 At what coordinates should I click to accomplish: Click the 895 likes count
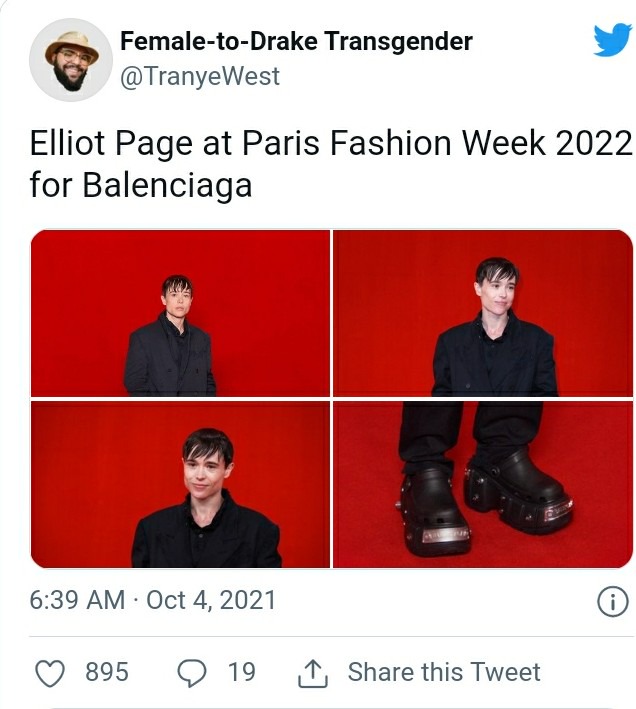[107, 671]
